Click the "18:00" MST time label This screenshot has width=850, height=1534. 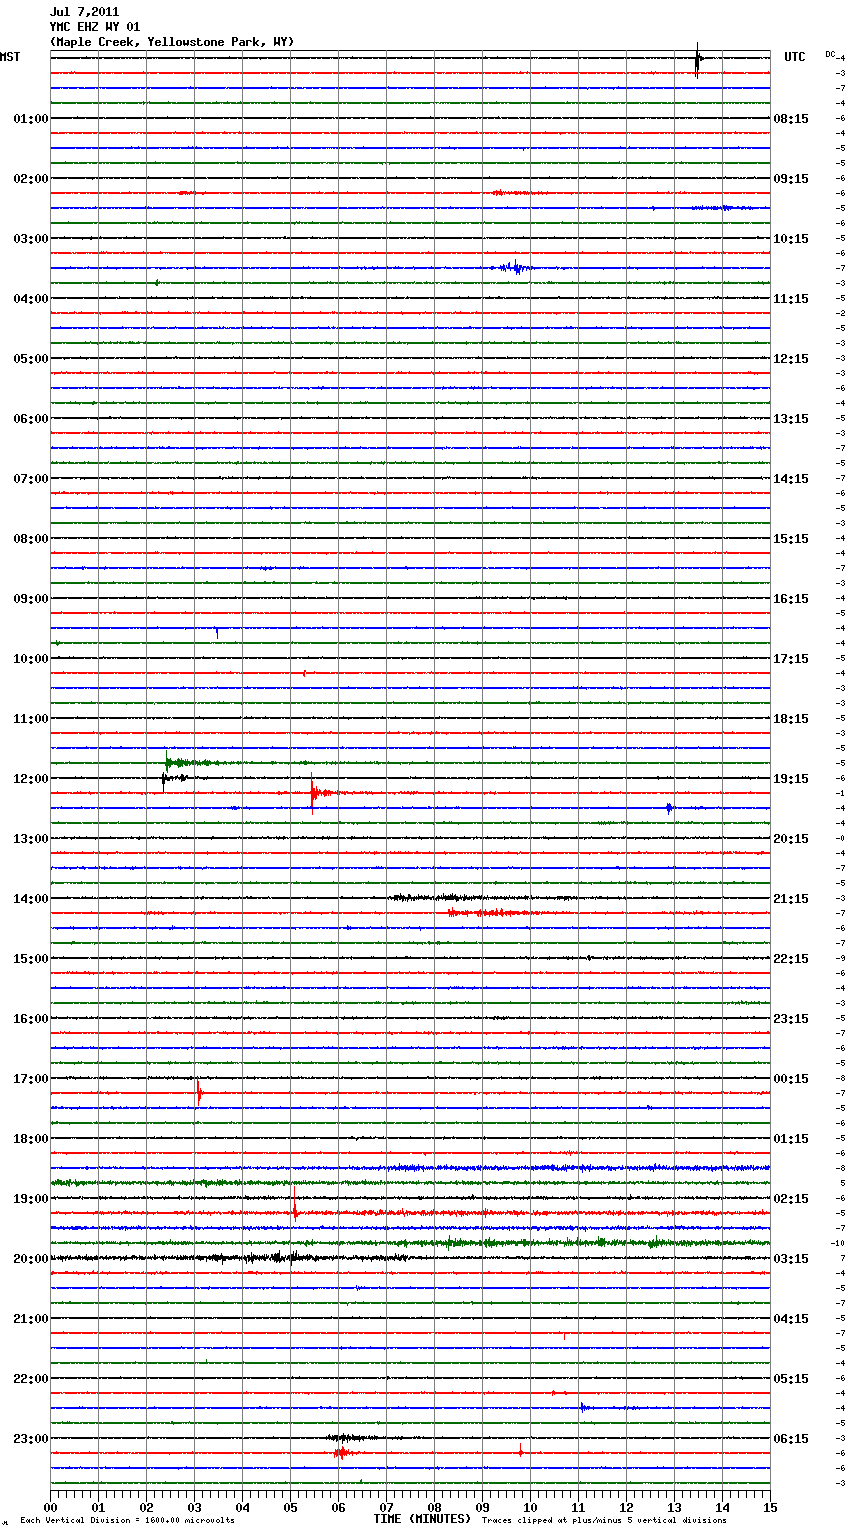(x=31, y=1138)
